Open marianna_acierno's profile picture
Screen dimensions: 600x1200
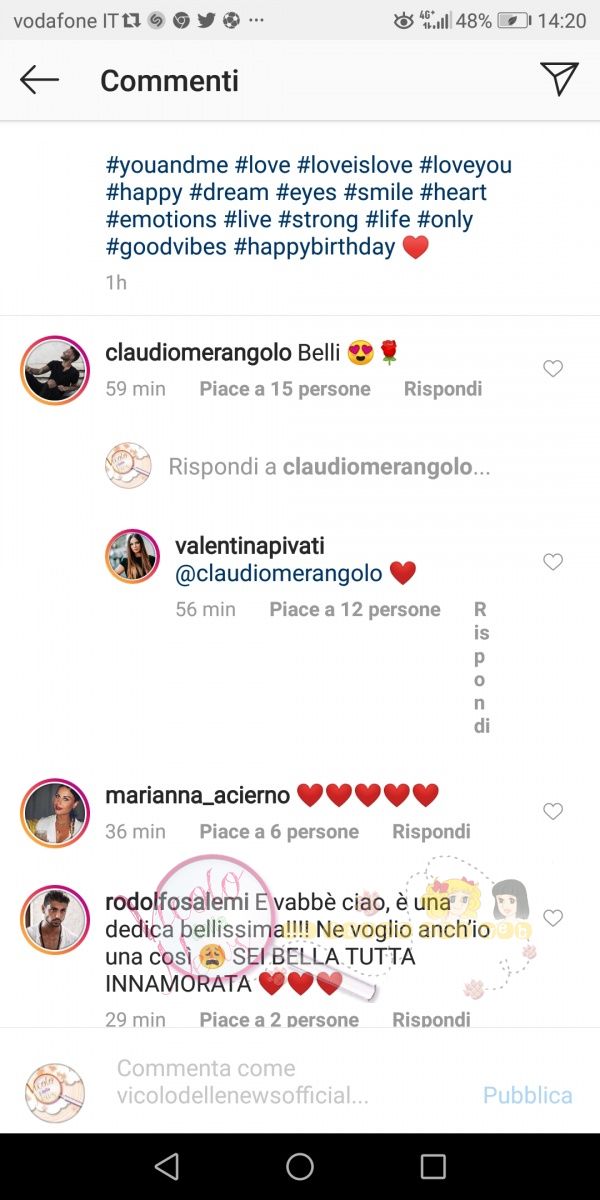click(x=56, y=812)
